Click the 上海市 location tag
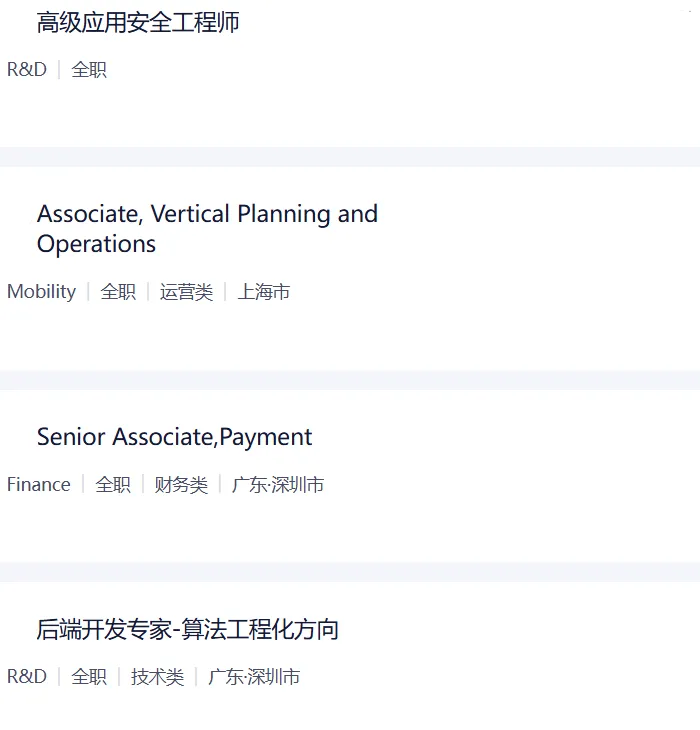This screenshot has height=730, width=700. pyautogui.click(x=264, y=292)
